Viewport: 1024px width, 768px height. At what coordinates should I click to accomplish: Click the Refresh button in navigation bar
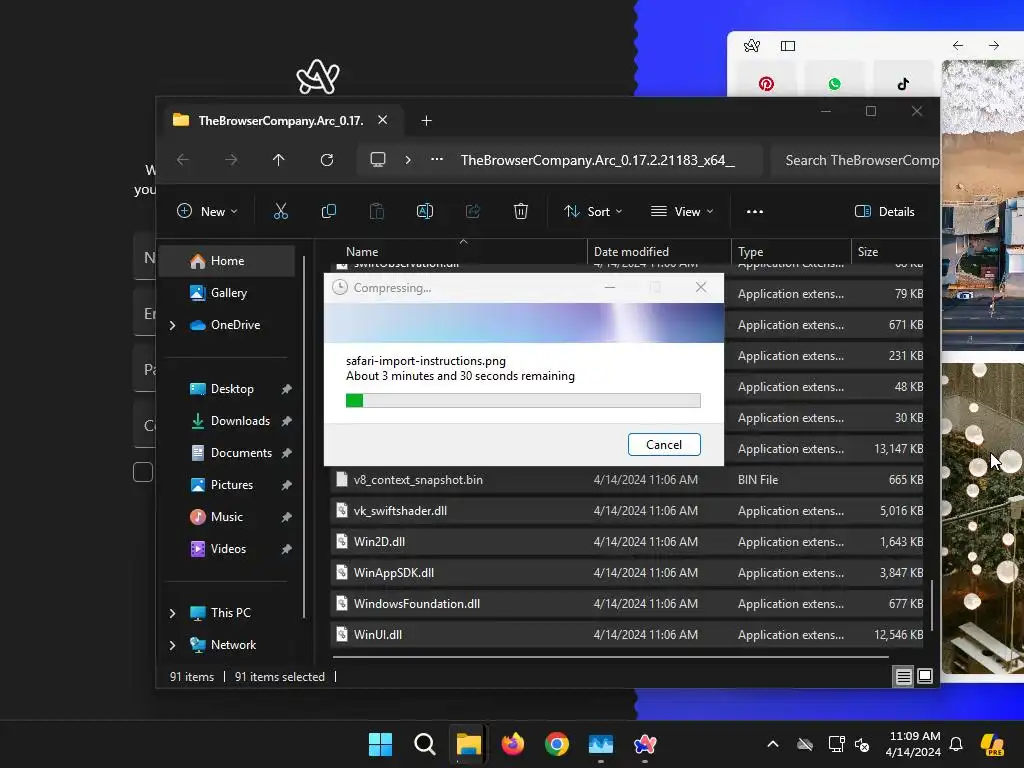(327, 160)
